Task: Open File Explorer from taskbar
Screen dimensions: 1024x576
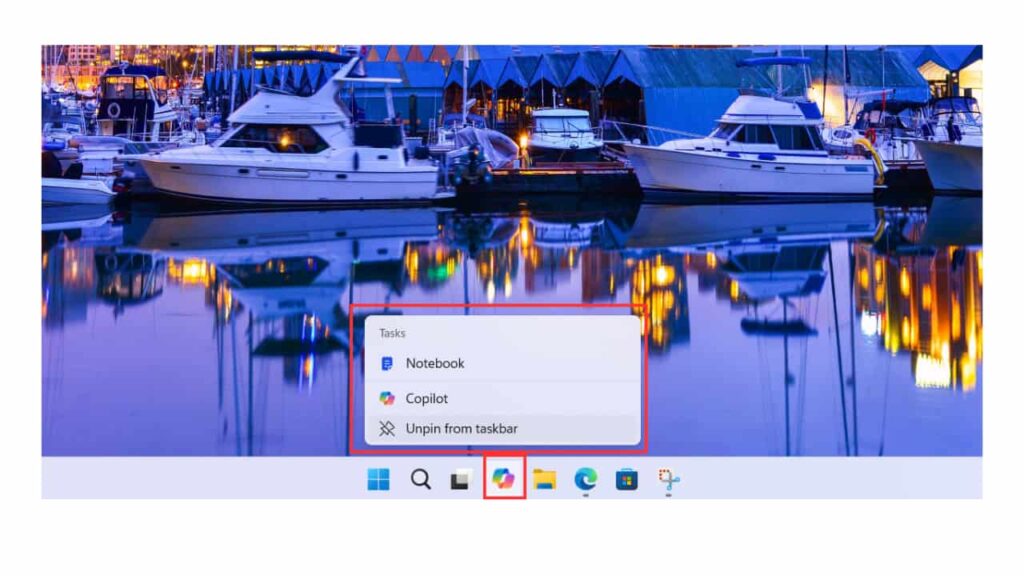Action: point(545,479)
